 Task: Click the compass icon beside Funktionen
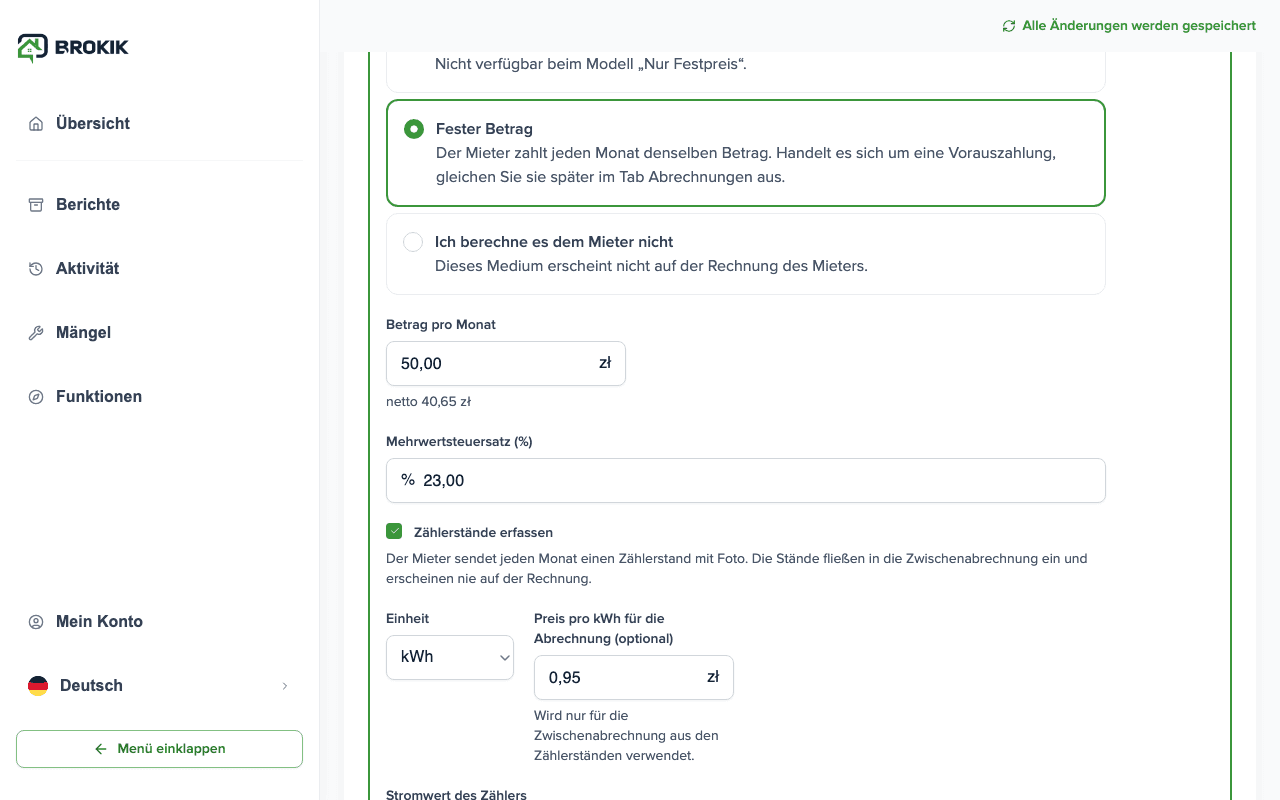[x=36, y=397]
